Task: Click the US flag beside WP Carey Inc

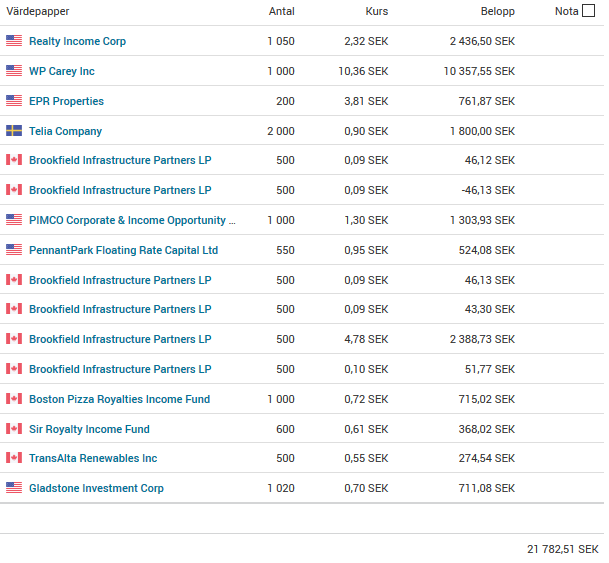Action: 14,71
